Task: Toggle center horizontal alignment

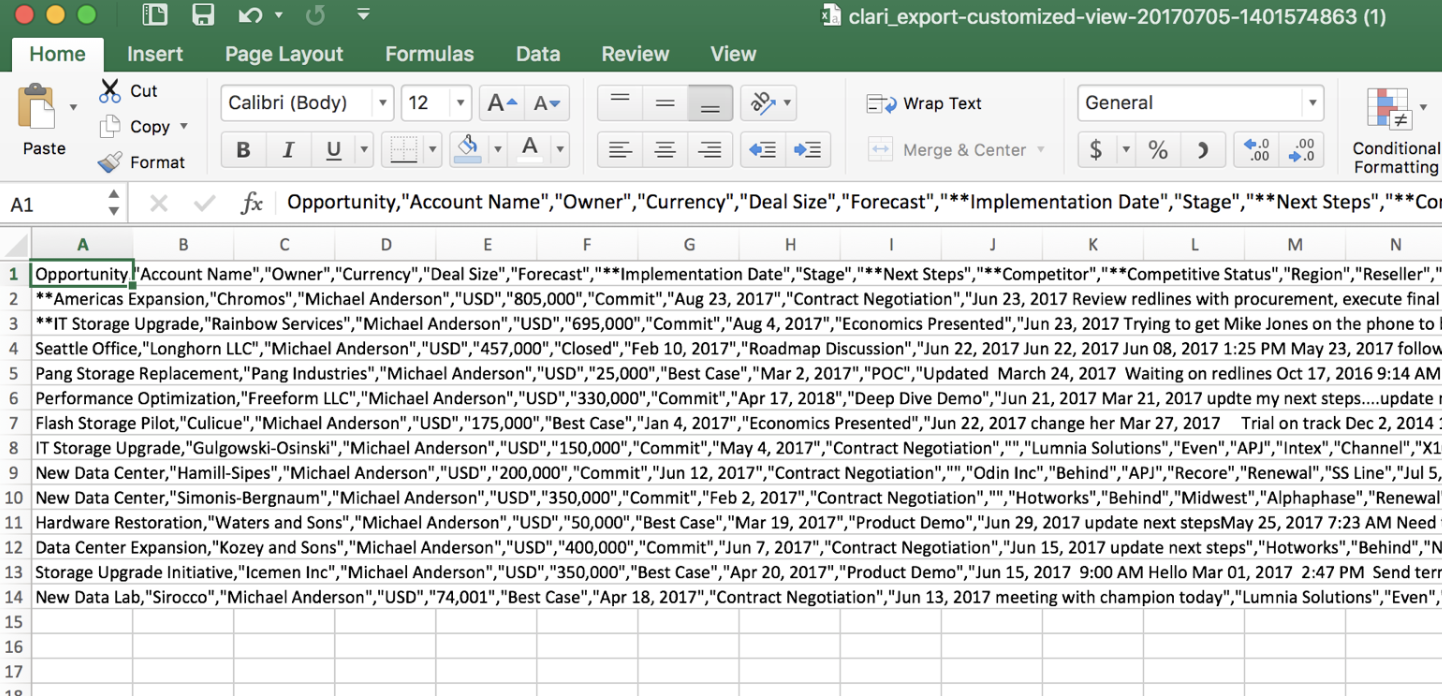Action: (665, 150)
